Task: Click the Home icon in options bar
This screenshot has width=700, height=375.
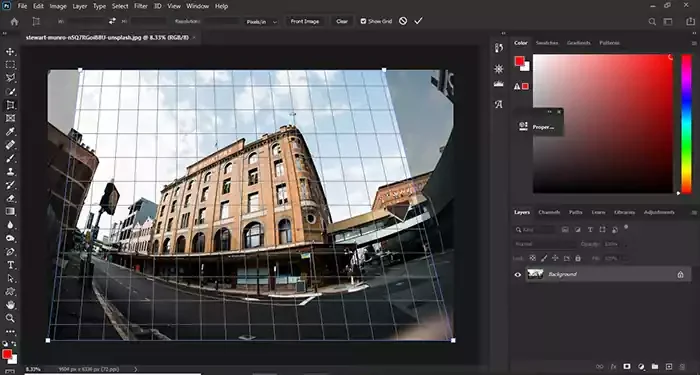Action: coord(14,21)
